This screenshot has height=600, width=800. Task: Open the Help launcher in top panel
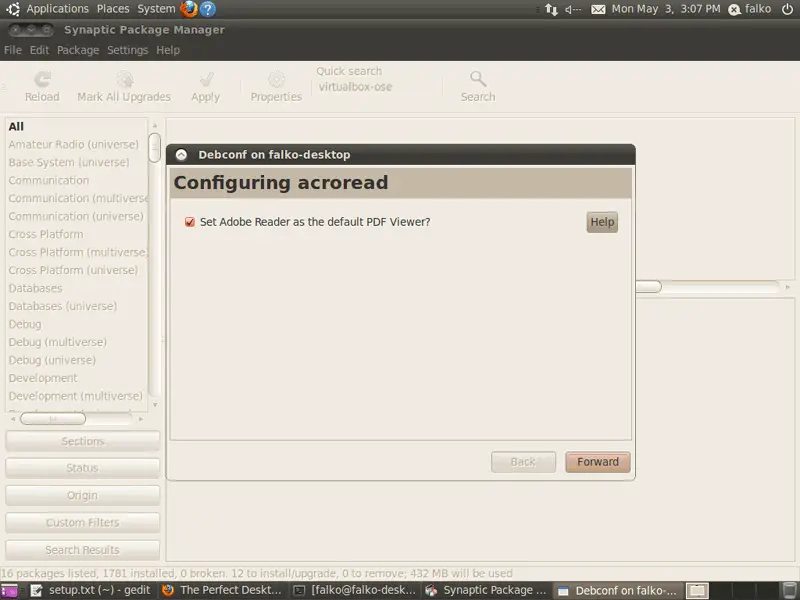coord(208,9)
